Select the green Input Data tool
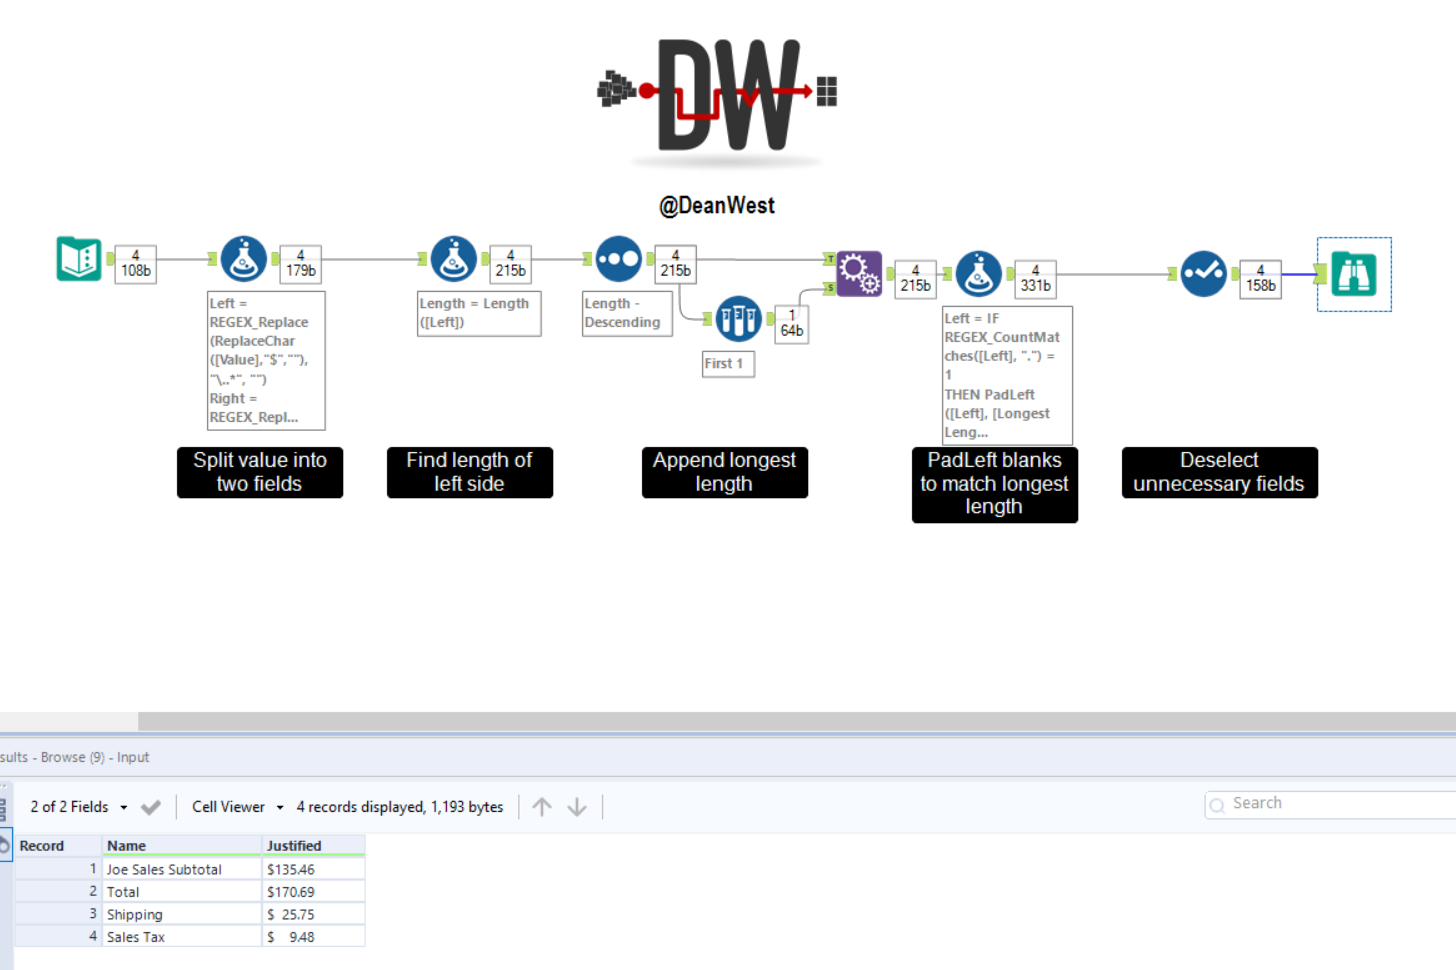Viewport: 1456px width, 970px height. [x=79, y=258]
